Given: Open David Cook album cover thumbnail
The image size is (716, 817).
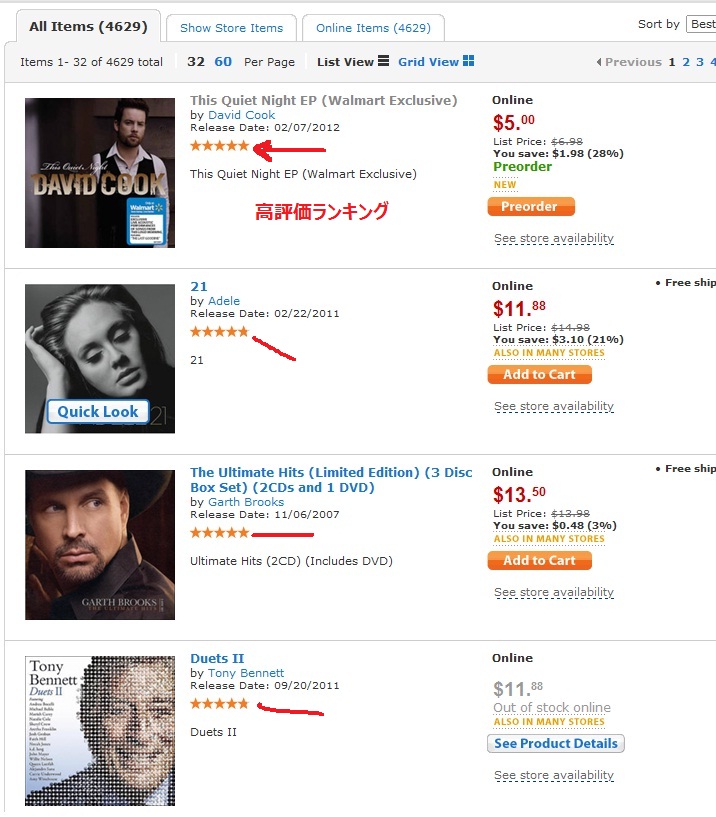Looking at the screenshot, I should [x=100, y=173].
